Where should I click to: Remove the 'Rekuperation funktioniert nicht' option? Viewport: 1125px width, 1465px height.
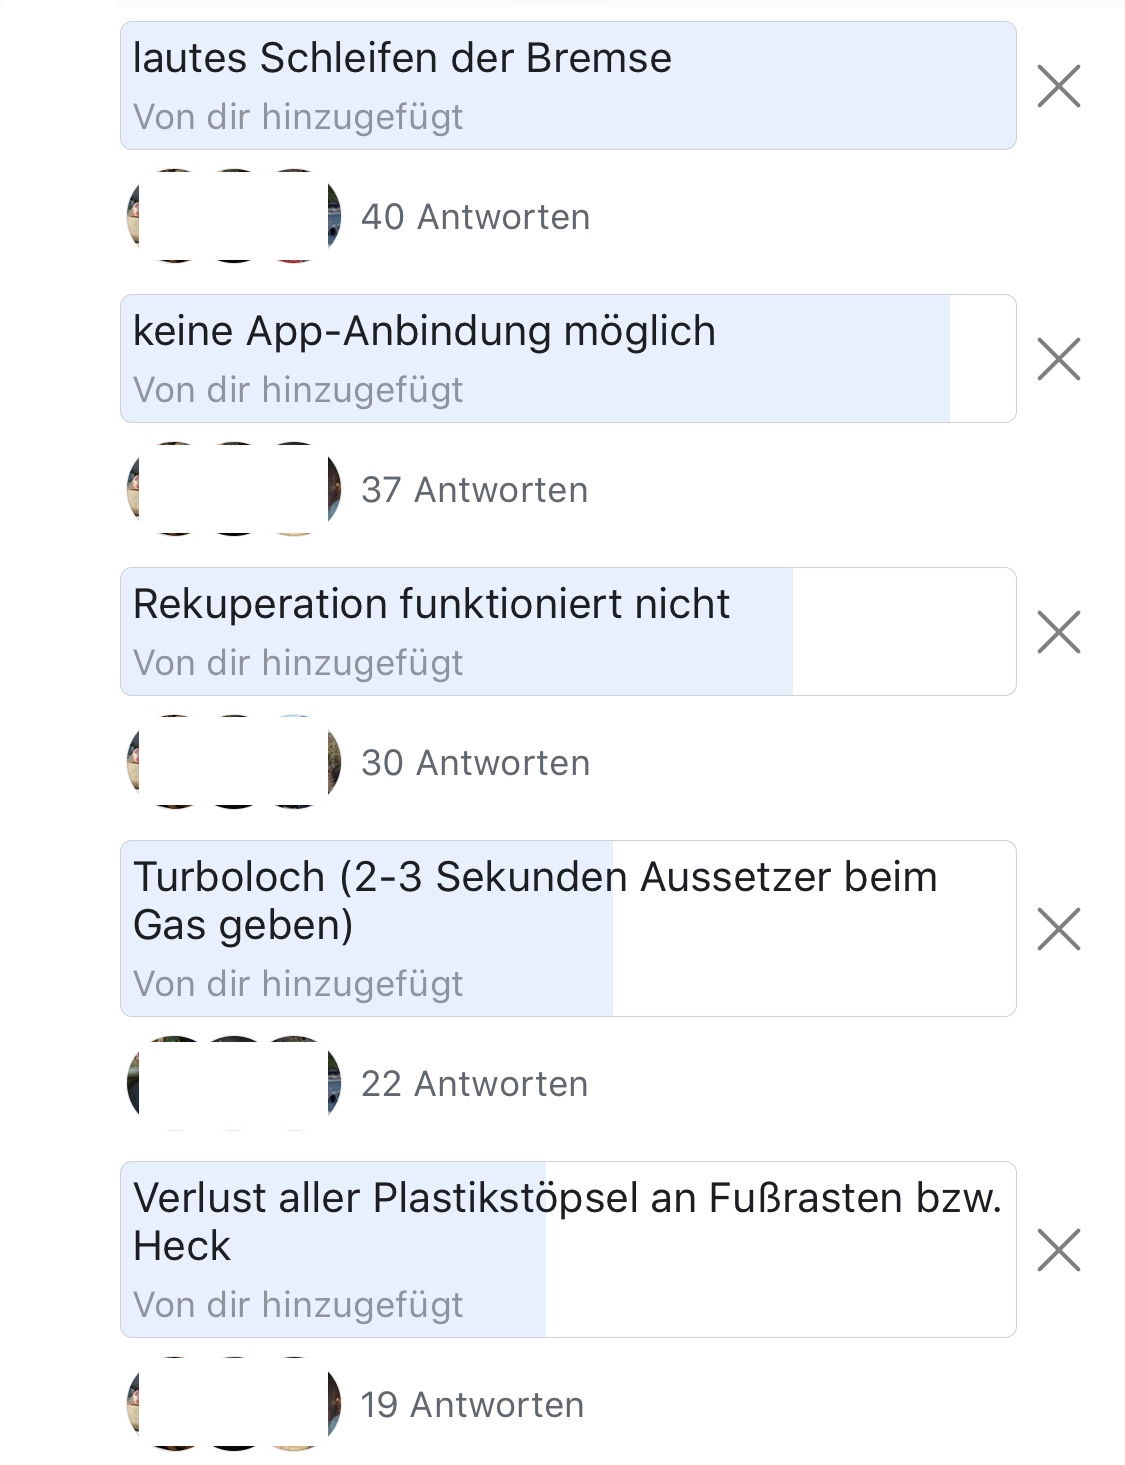(x=1059, y=632)
